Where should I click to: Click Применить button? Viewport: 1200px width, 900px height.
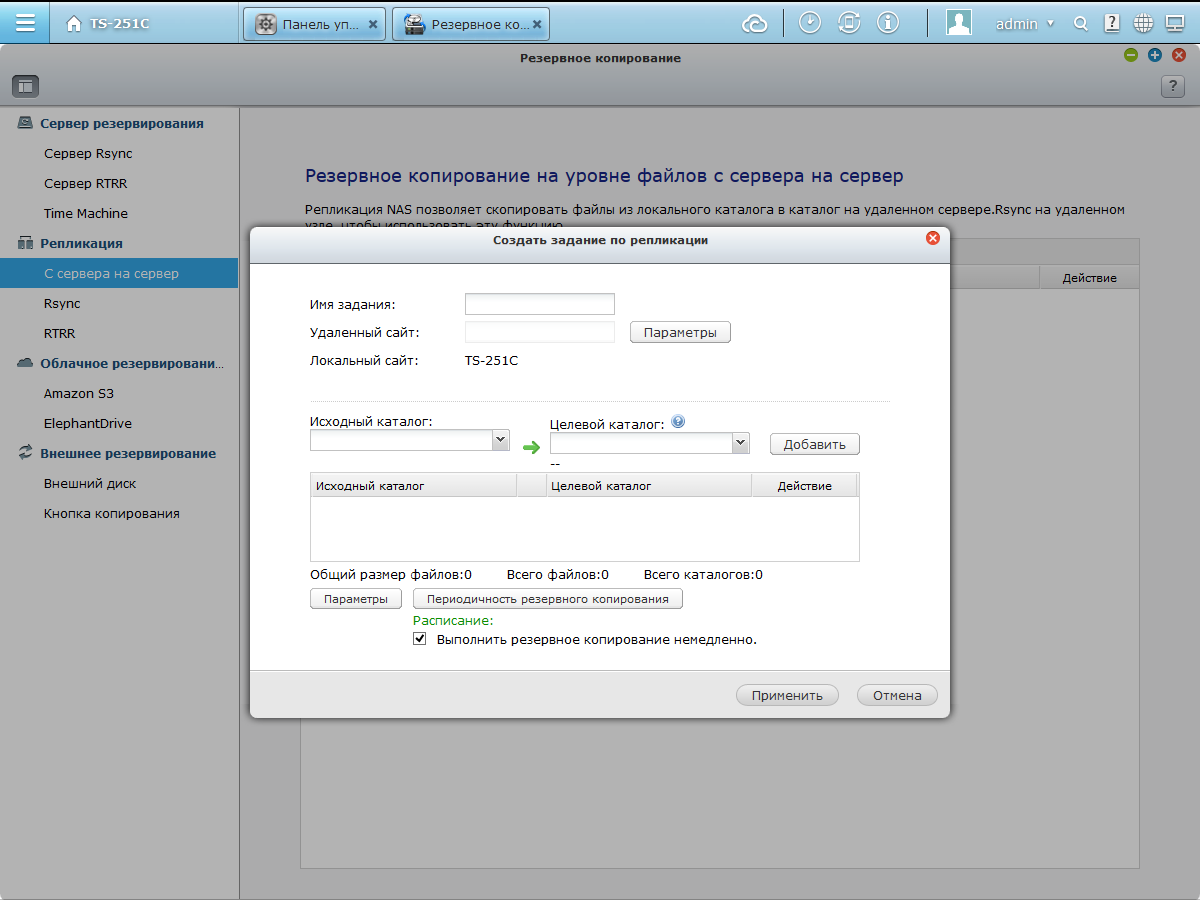coord(787,695)
